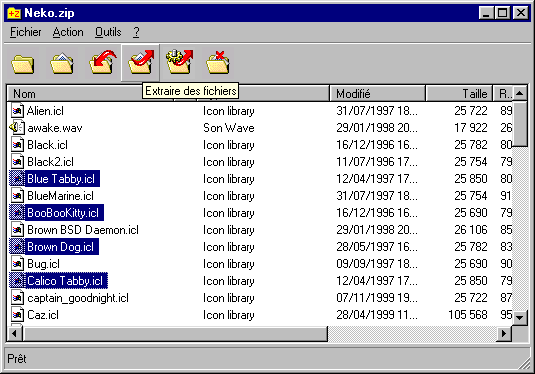This screenshot has width=535, height=374.
Task: Click the add files toolbar icon
Action: tap(102, 62)
